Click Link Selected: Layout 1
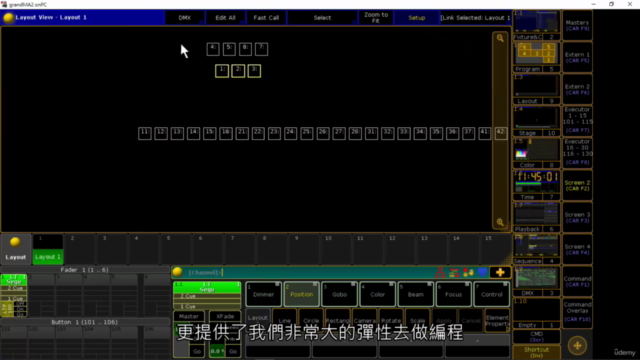The image size is (640, 360). pyautogui.click(x=475, y=18)
